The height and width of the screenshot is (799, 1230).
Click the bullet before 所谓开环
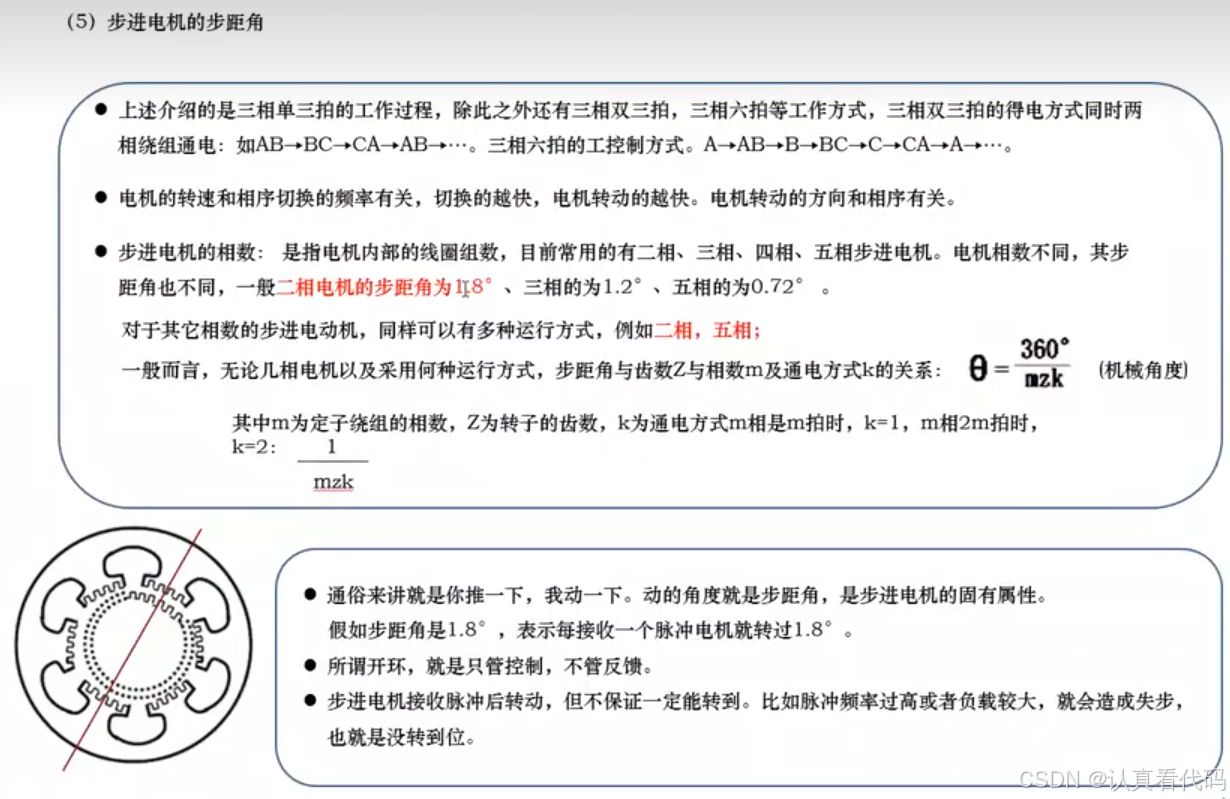310,665
